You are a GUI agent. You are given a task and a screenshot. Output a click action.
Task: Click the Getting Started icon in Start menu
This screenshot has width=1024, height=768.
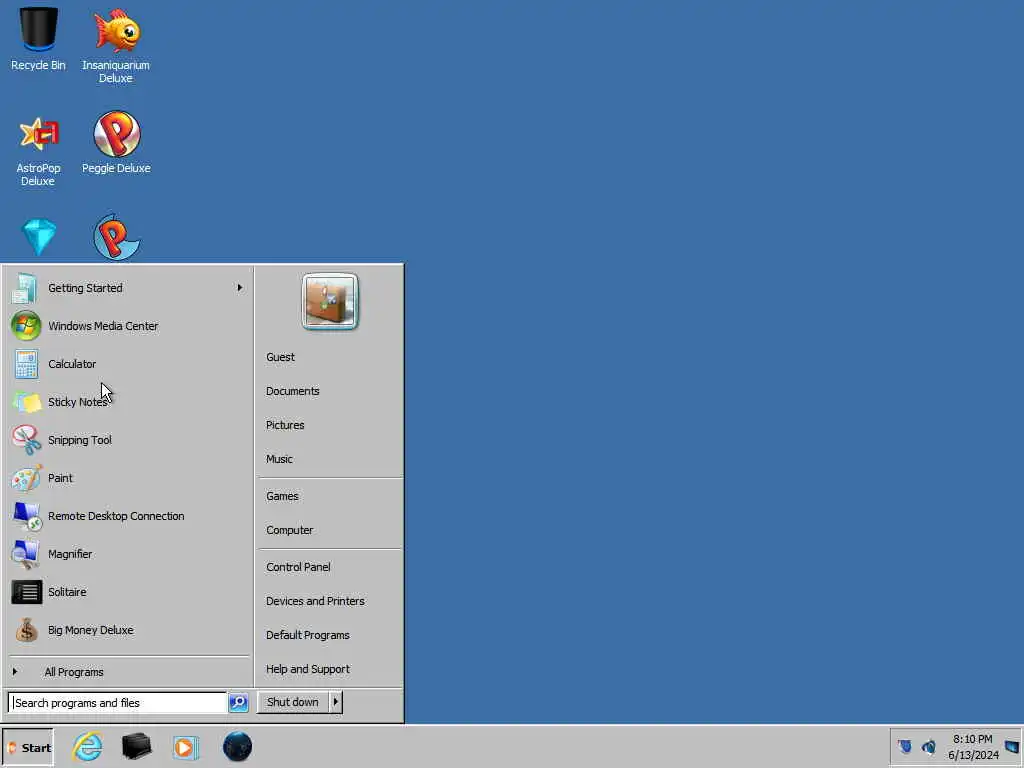tap(25, 288)
